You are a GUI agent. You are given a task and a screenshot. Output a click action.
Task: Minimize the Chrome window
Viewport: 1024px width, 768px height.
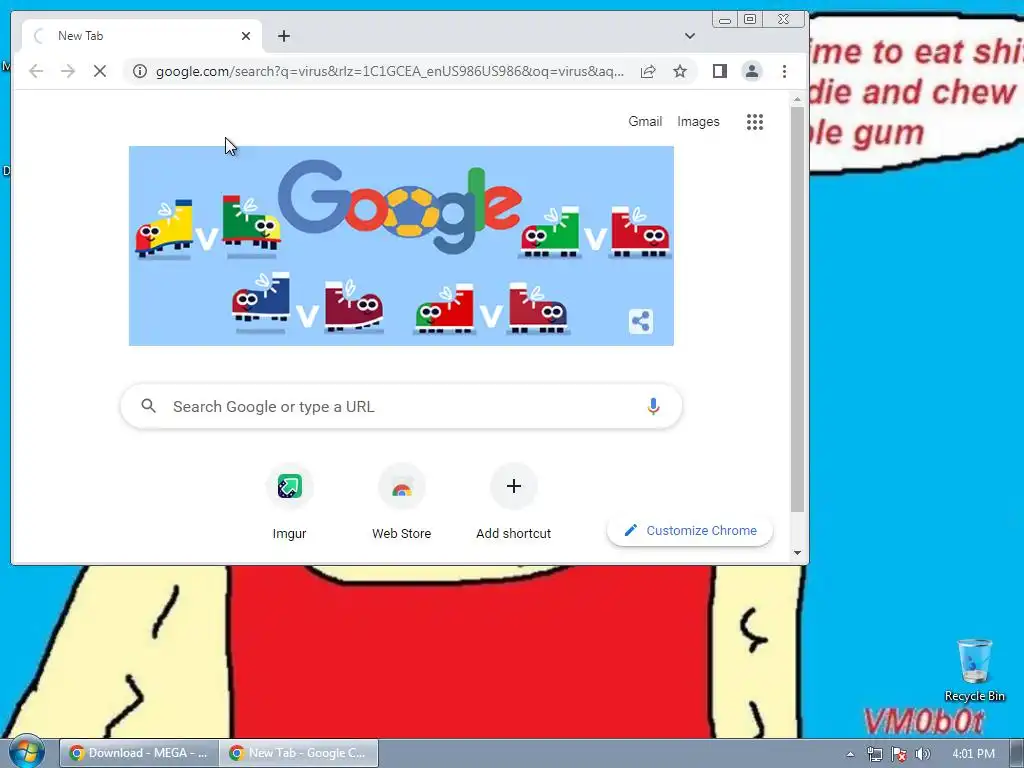(x=725, y=20)
